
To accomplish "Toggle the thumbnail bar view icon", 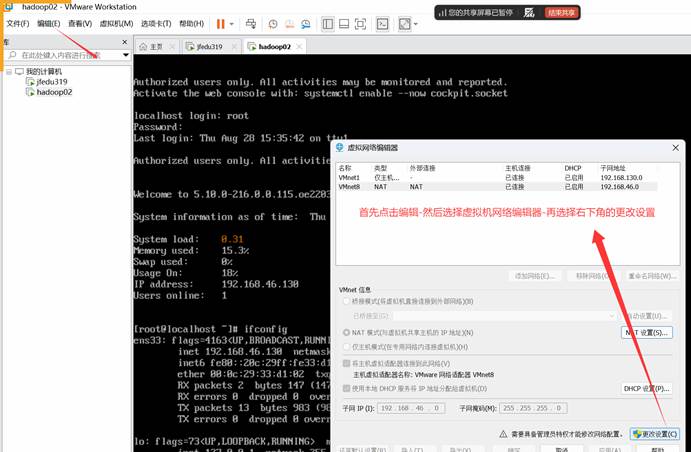I will pyautogui.click(x=344, y=24).
